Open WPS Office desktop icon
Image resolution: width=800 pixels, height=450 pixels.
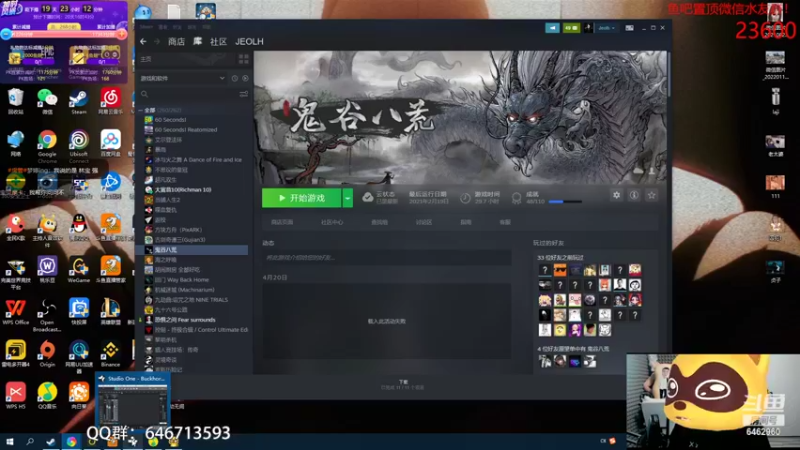click(x=15, y=312)
